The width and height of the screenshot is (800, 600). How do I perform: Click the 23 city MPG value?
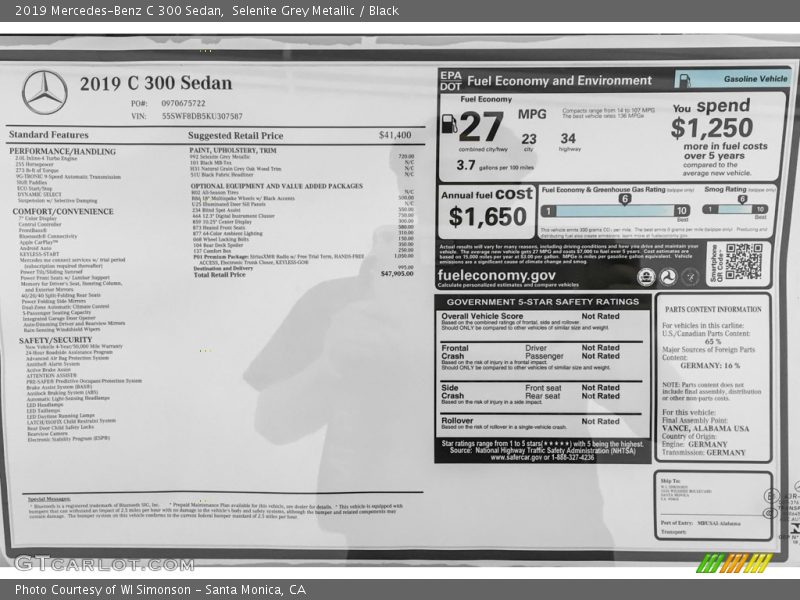(x=529, y=139)
